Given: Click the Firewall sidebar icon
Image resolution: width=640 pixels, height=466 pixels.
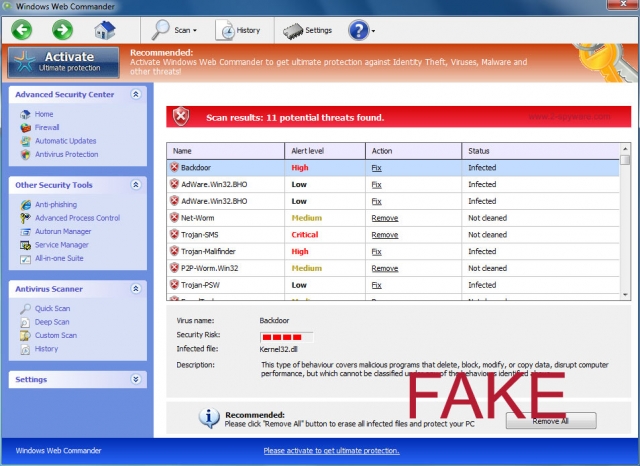Looking at the screenshot, I should tap(25, 128).
